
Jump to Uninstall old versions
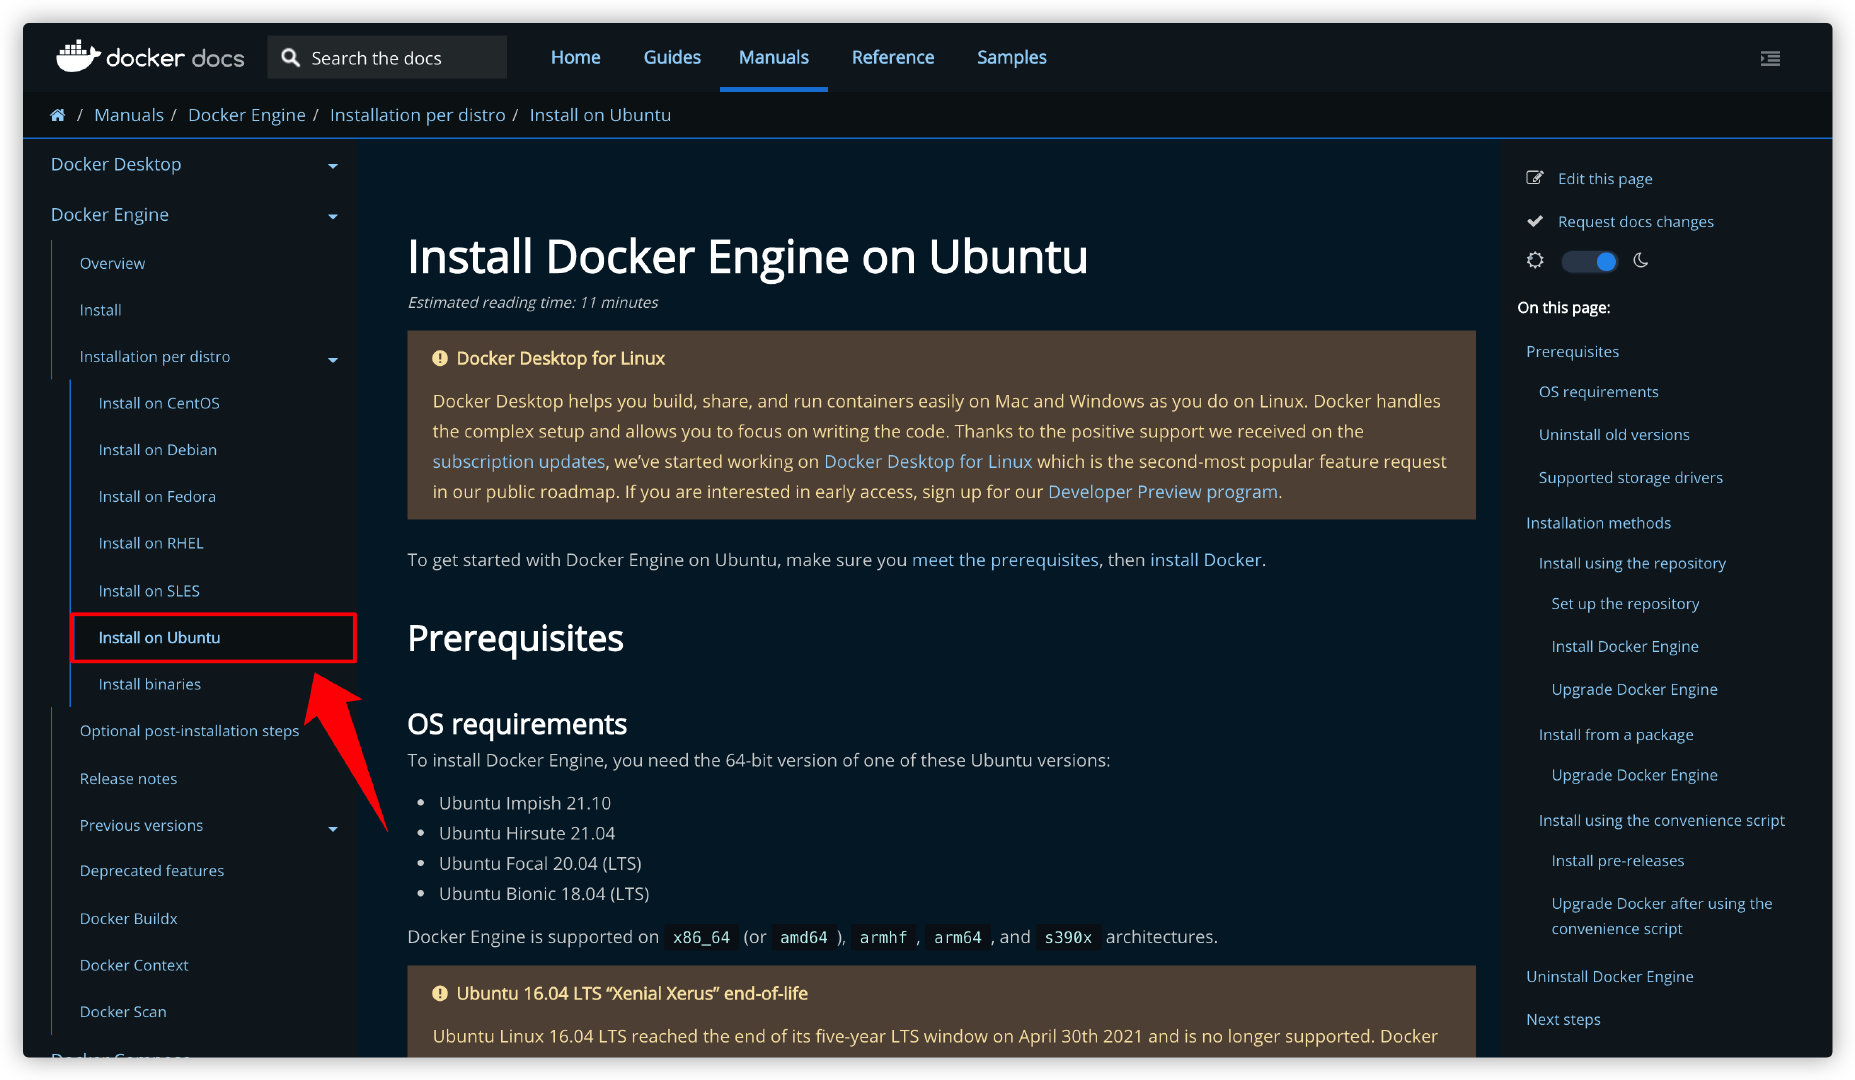(1614, 435)
